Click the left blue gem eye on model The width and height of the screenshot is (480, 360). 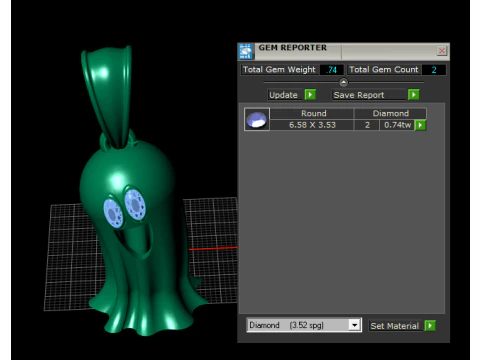pyautogui.click(x=113, y=213)
